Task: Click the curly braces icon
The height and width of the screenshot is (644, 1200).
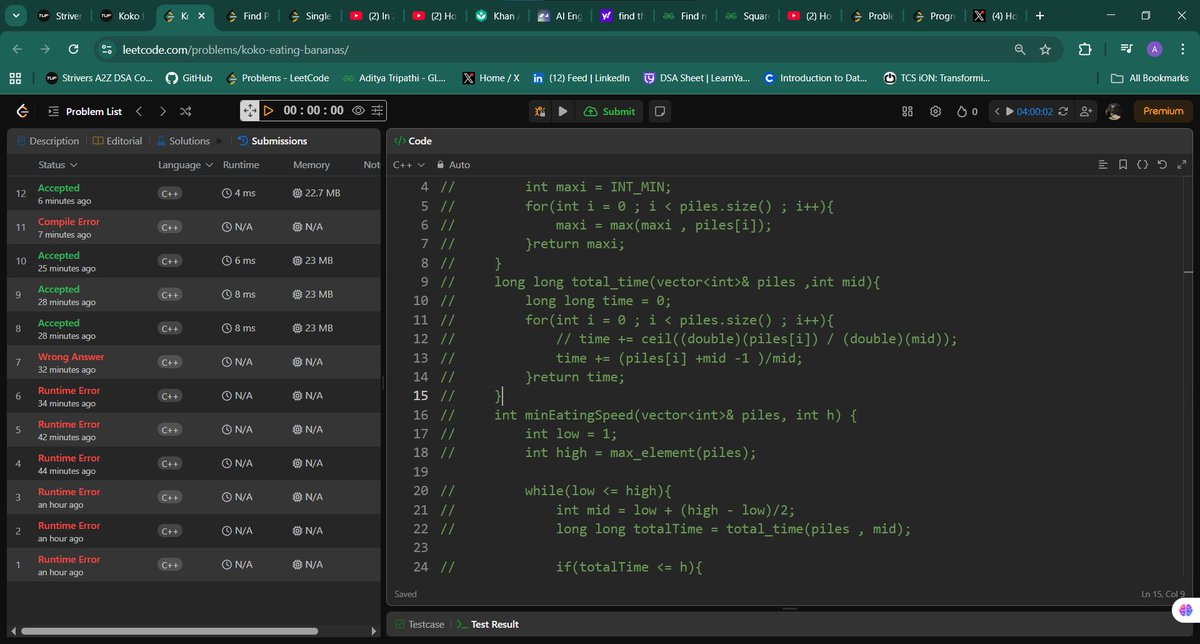Action: tap(1142, 165)
